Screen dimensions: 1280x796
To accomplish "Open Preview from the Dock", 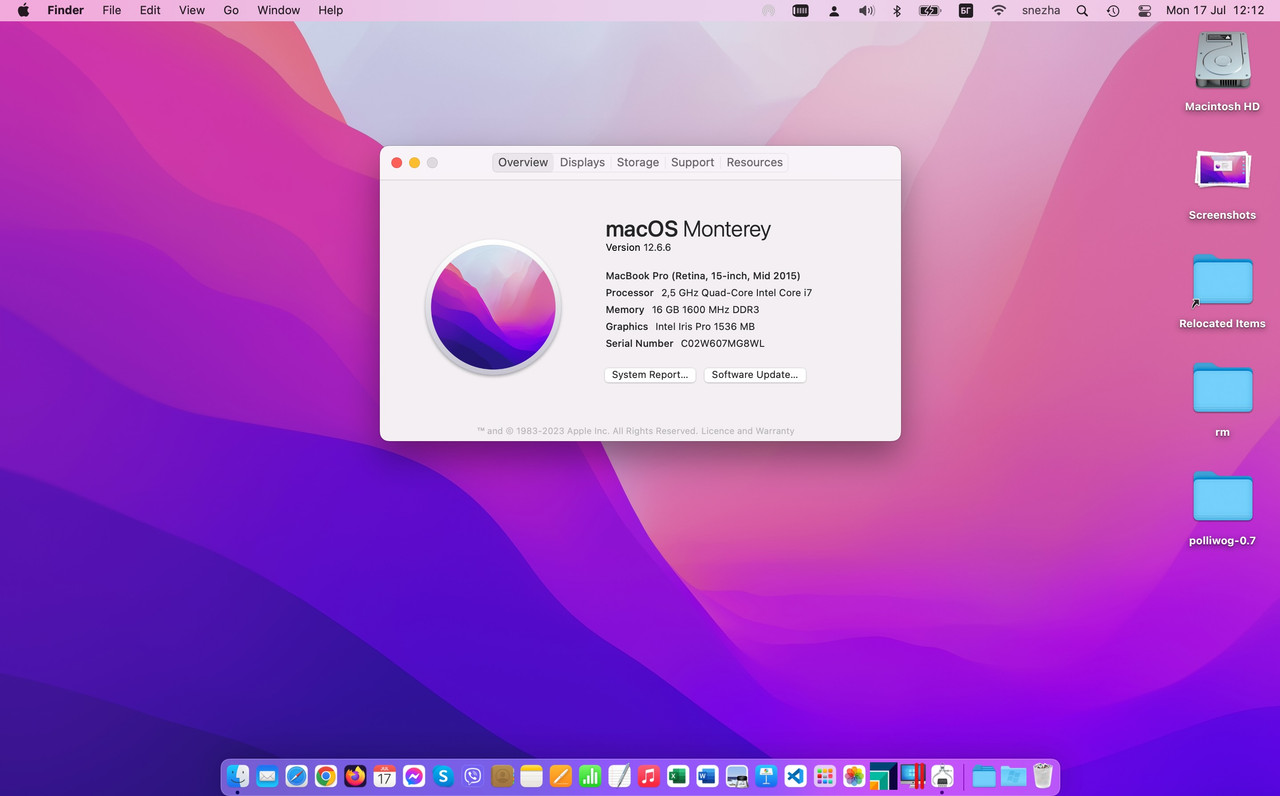I will click(737, 776).
